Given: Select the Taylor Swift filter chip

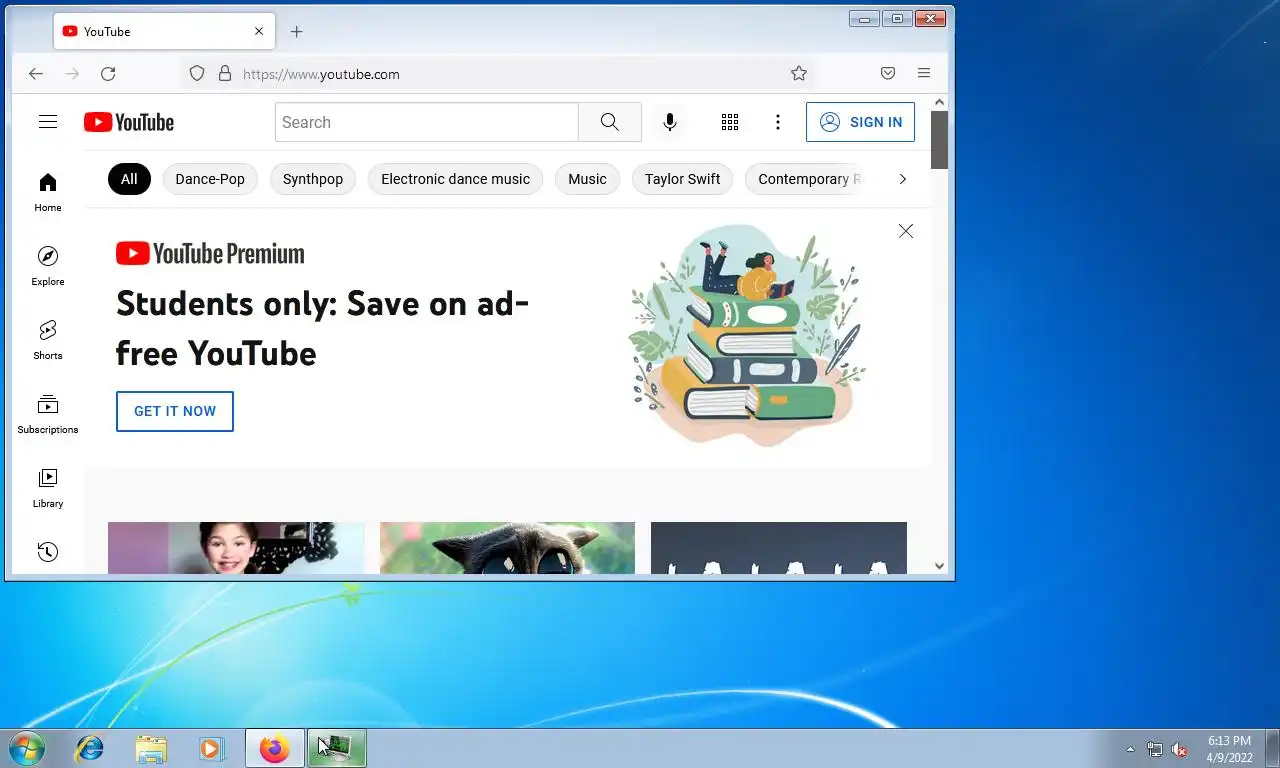Looking at the screenshot, I should tap(683, 179).
